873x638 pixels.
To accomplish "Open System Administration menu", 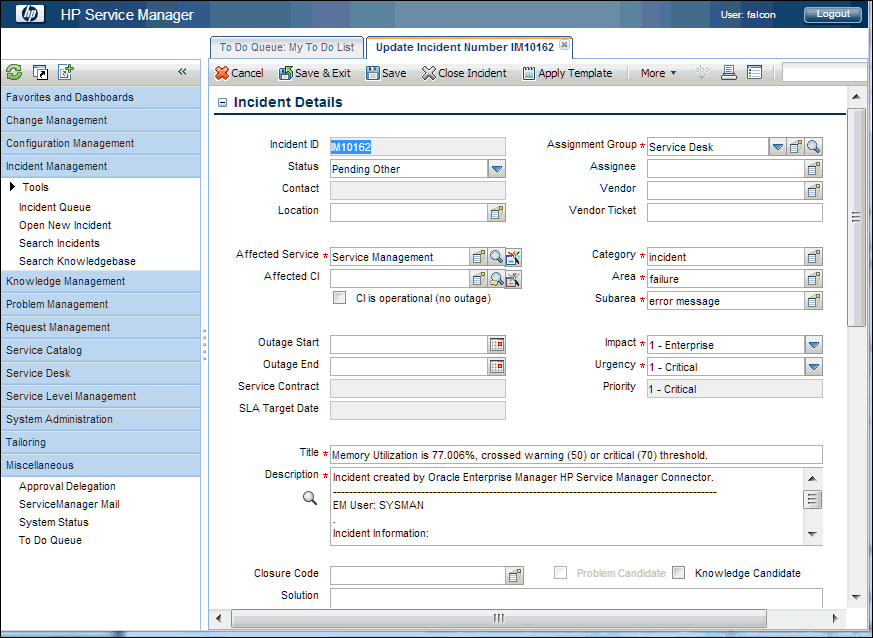I will [x=101, y=419].
